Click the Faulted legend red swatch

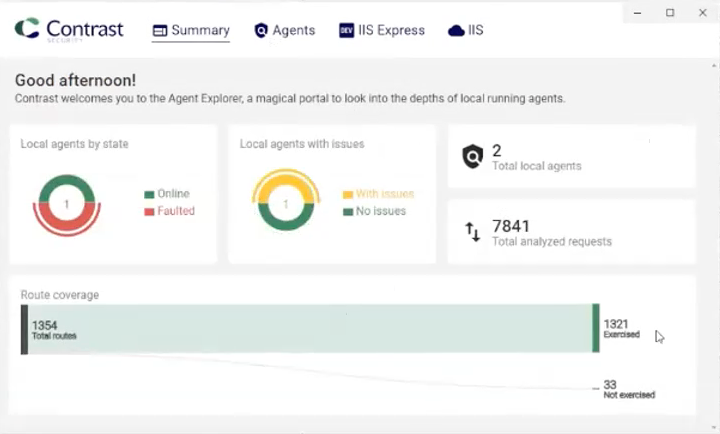(149, 211)
